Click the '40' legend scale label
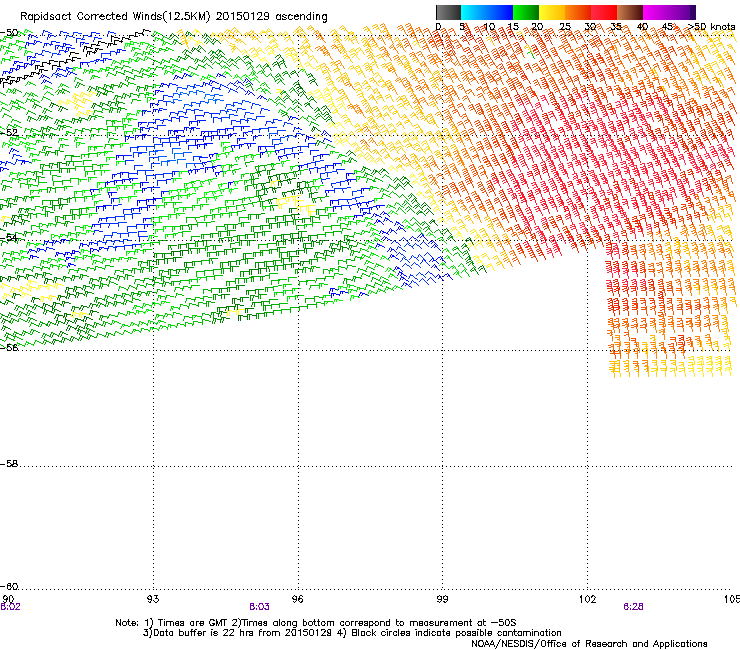The width and height of the screenshot is (740, 650). pos(642,27)
